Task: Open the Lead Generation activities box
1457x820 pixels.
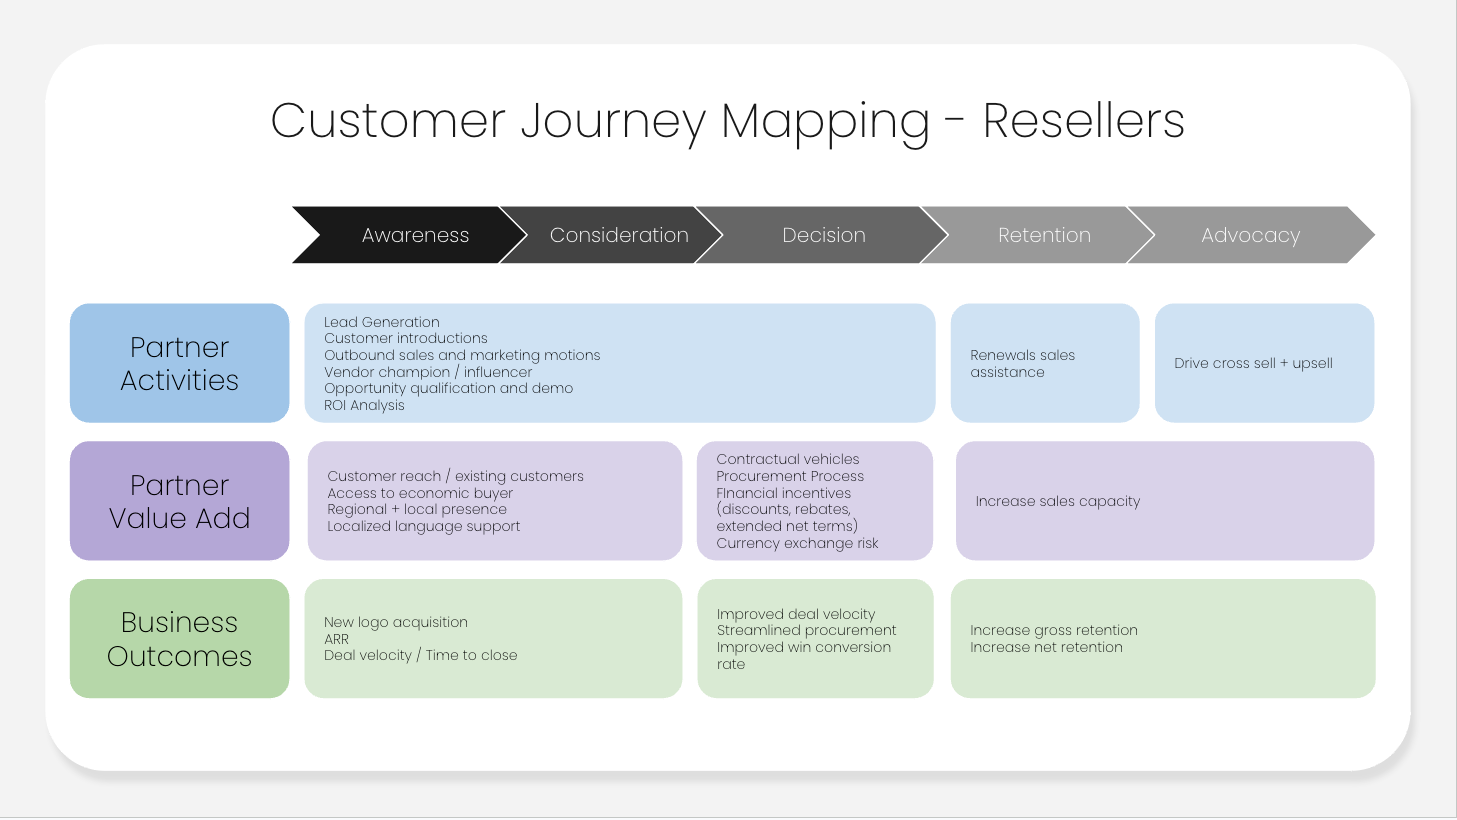Action: click(619, 363)
